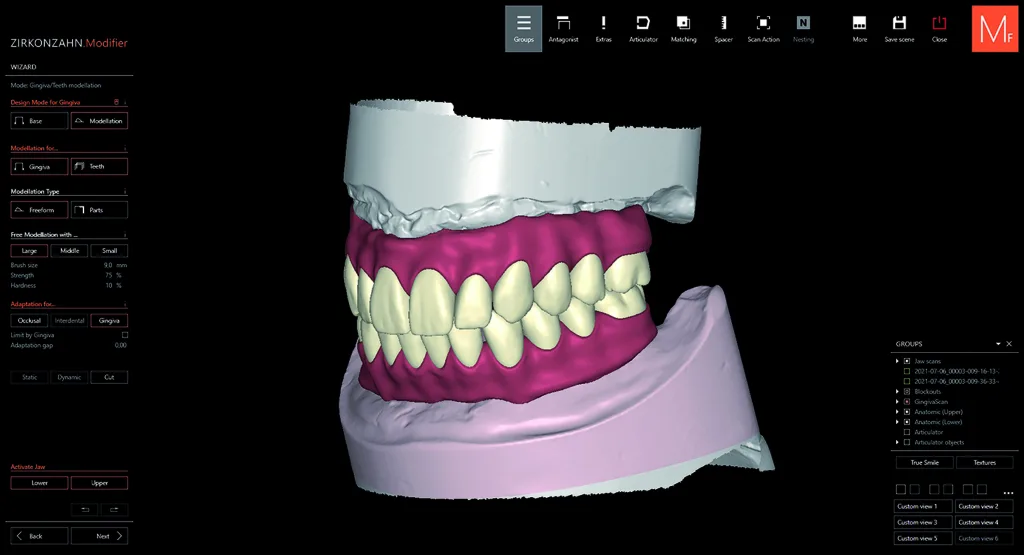
Task: Open the Articulator tool
Action: click(x=643, y=29)
